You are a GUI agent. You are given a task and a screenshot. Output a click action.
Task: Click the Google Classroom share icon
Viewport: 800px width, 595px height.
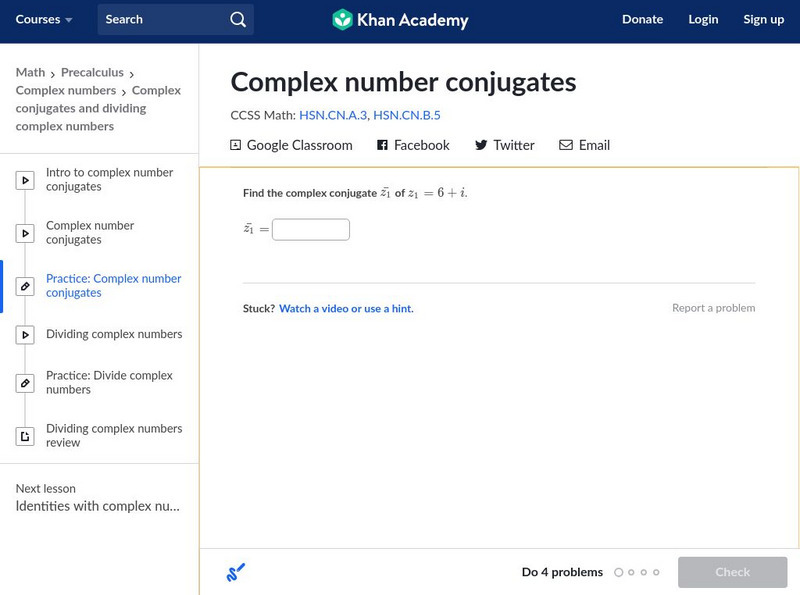(x=236, y=145)
